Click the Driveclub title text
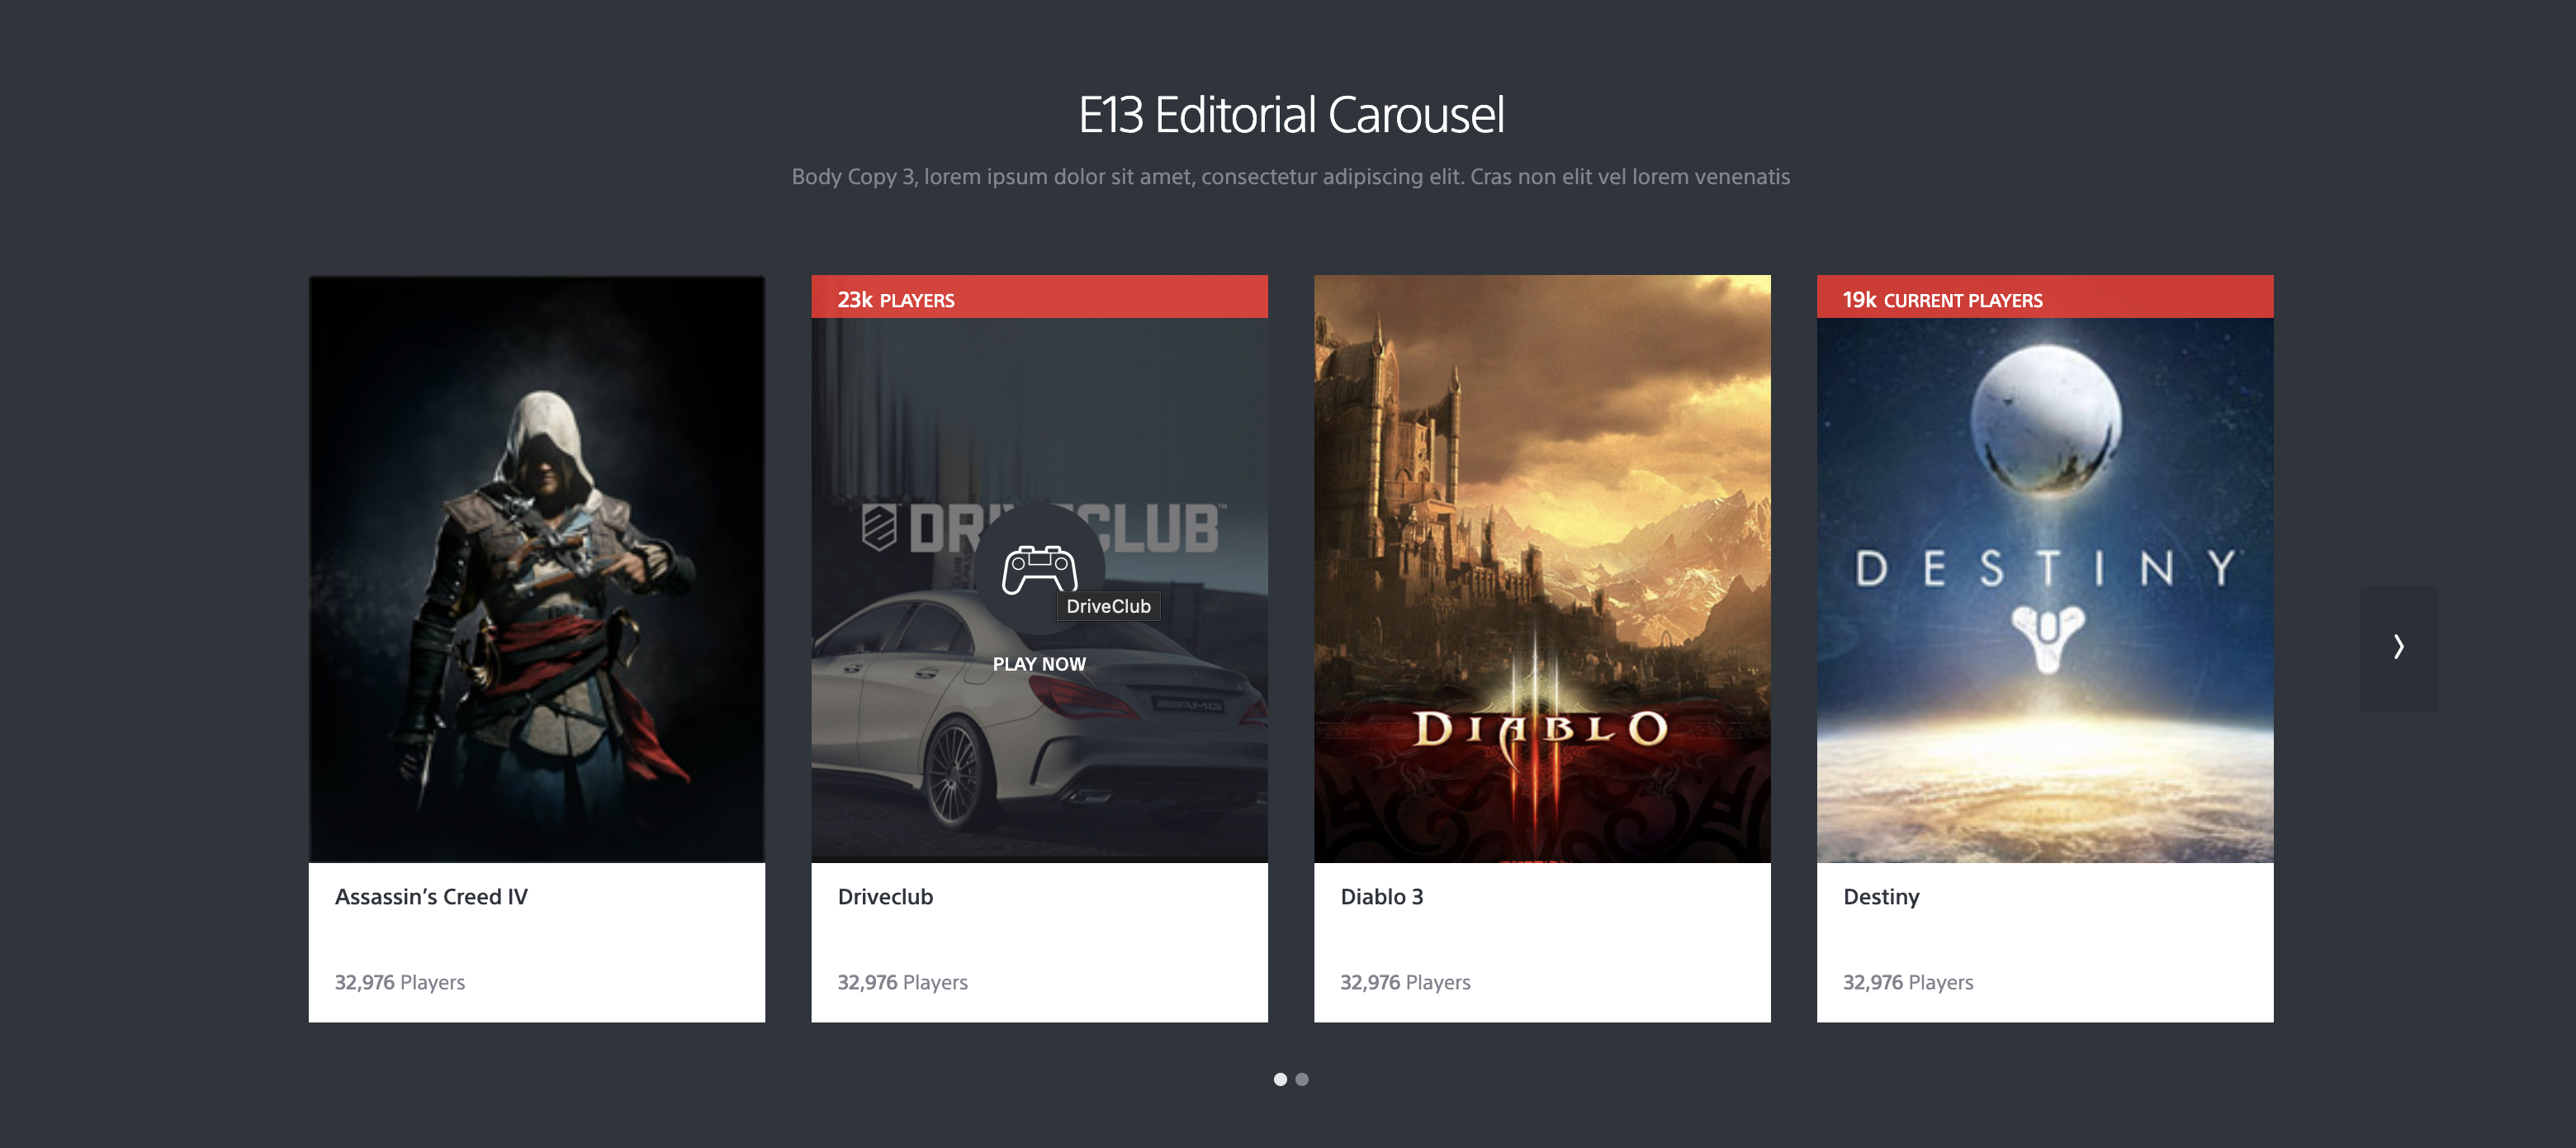 pyautogui.click(x=884, y=897)
